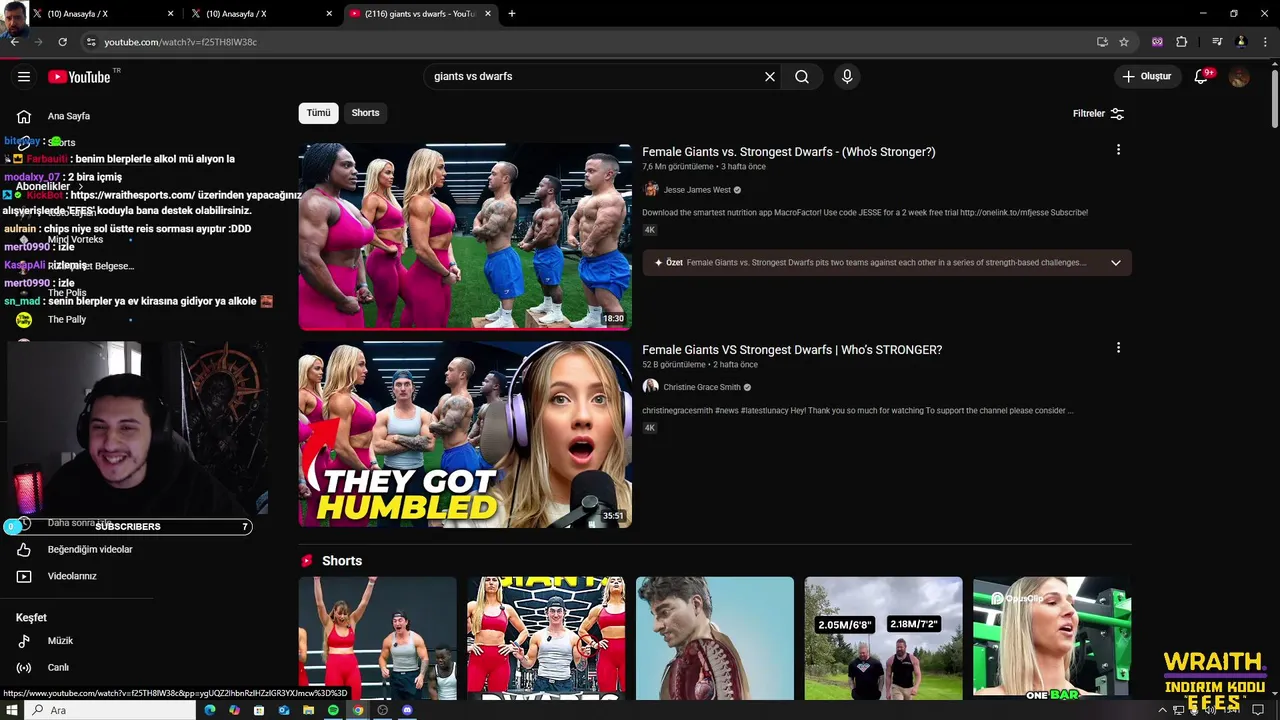
Task: Open Female Giants vs. Strongest Dwarfs title
Action: click(x=788, y=152)
